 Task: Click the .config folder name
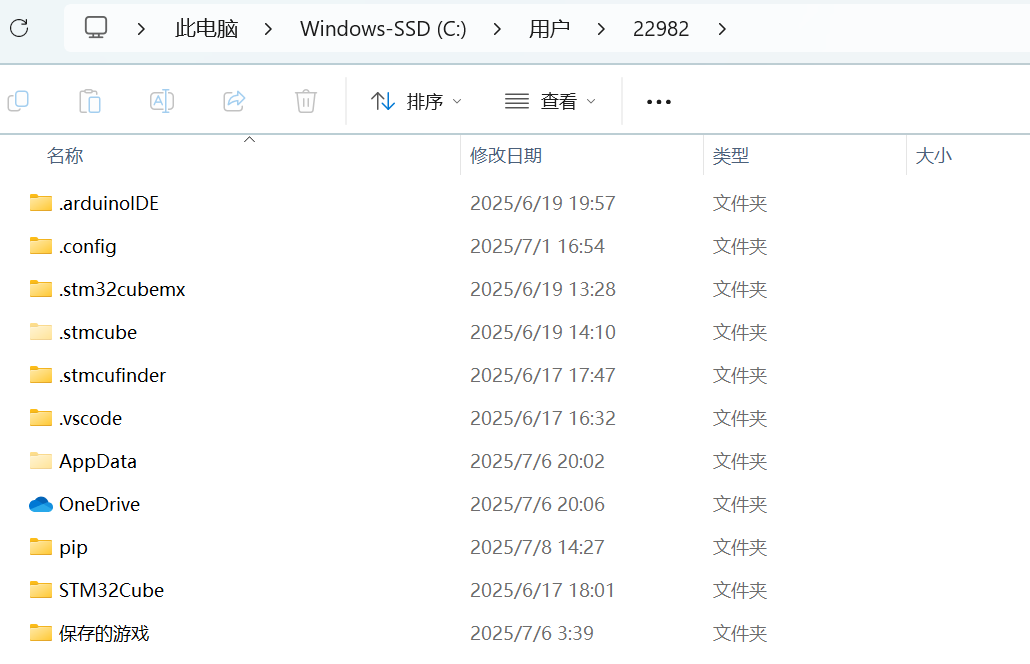(x=87, y=247)
